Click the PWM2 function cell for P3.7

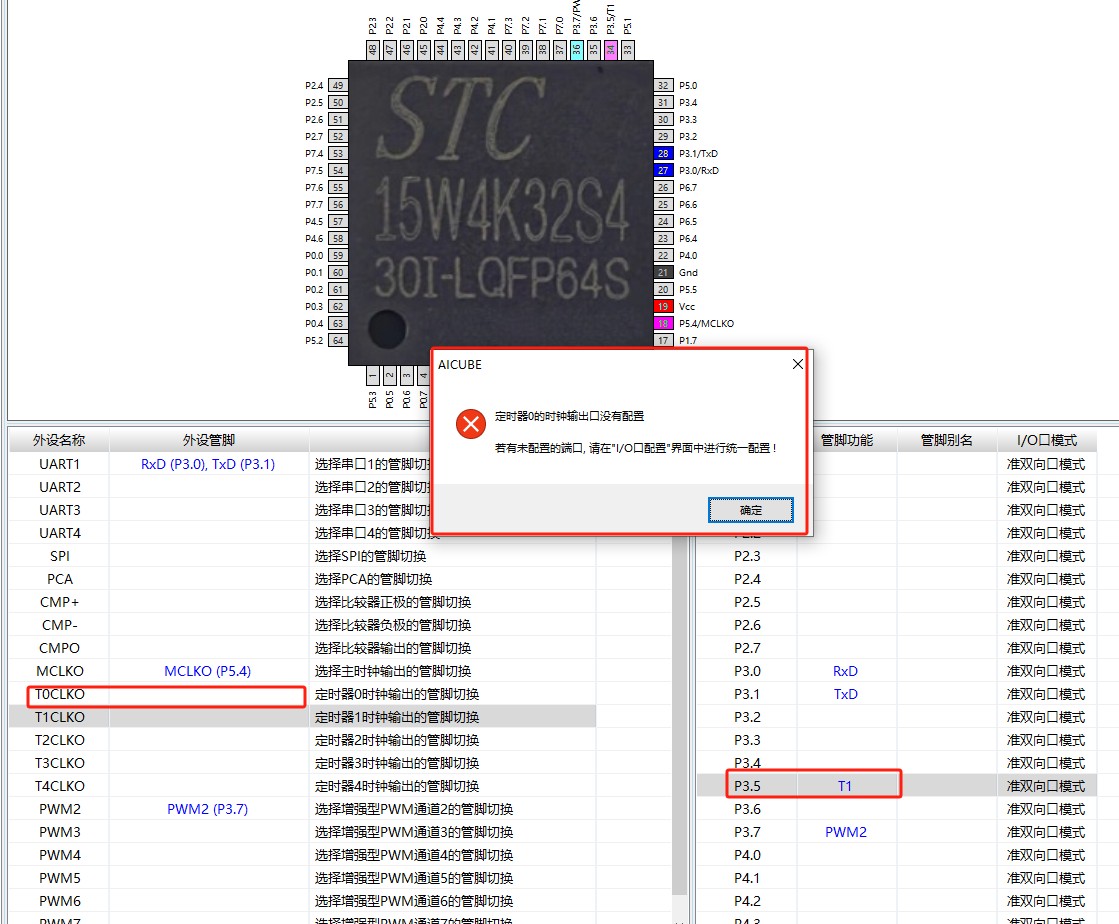pos(846,832)
